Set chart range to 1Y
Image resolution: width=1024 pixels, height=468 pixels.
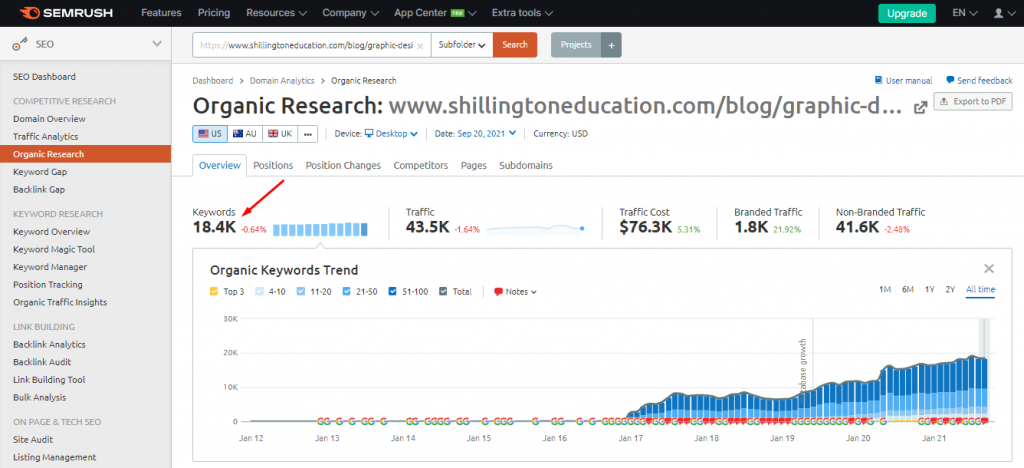point(929,290)
